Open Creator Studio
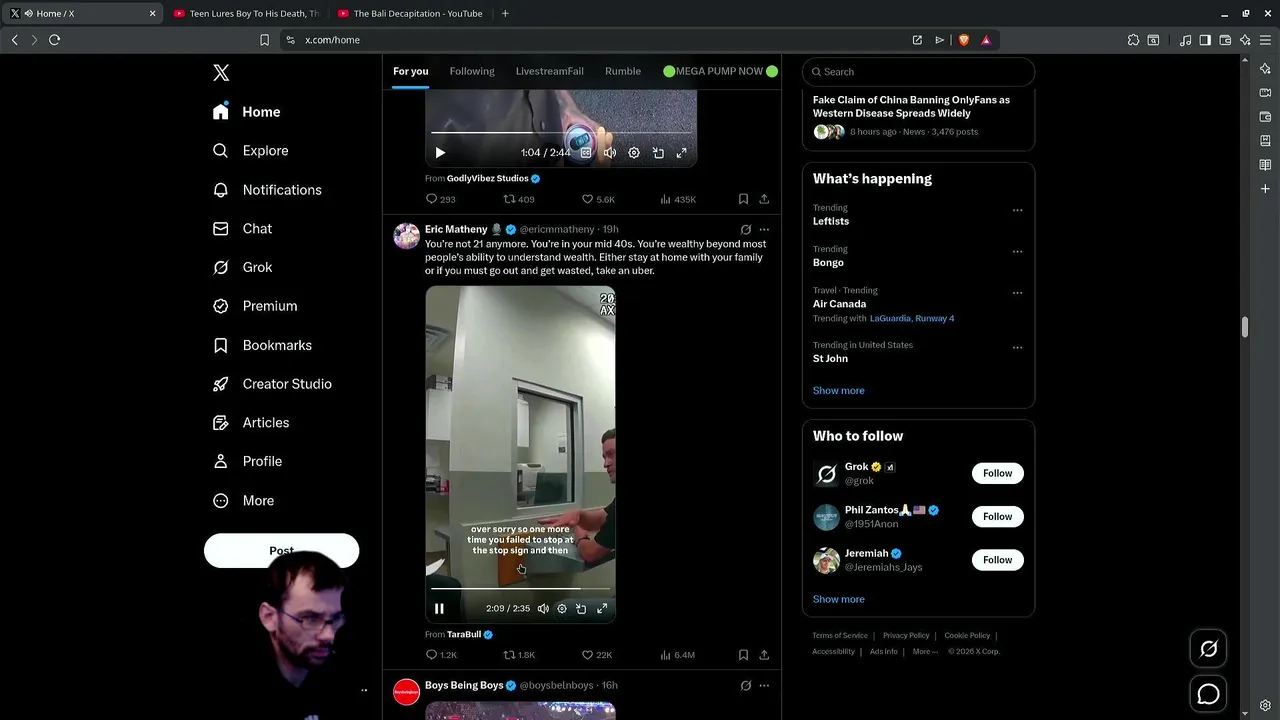 click(x=272, y=384)
